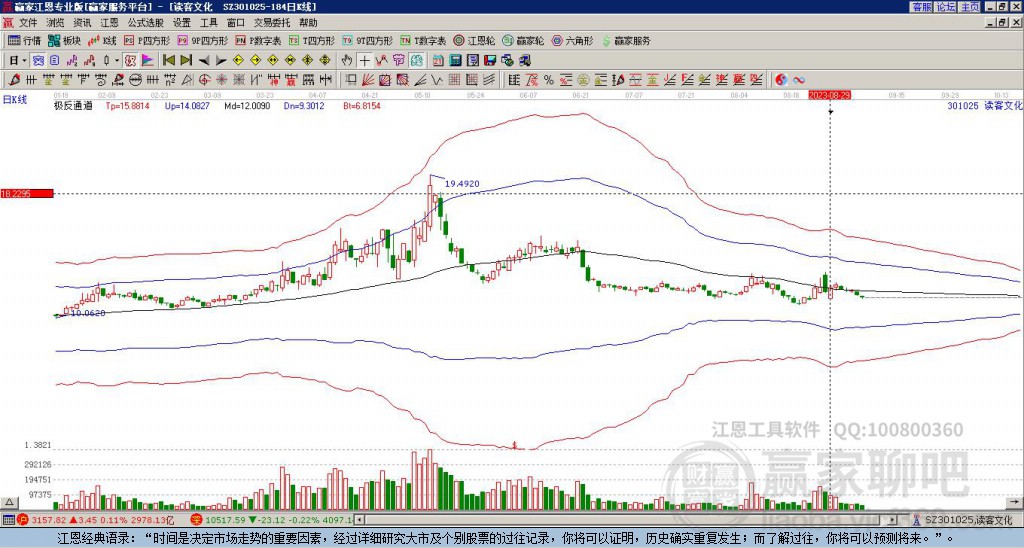Open the 文件 menu
The image size is (1024, 548).
coord(27,23)
